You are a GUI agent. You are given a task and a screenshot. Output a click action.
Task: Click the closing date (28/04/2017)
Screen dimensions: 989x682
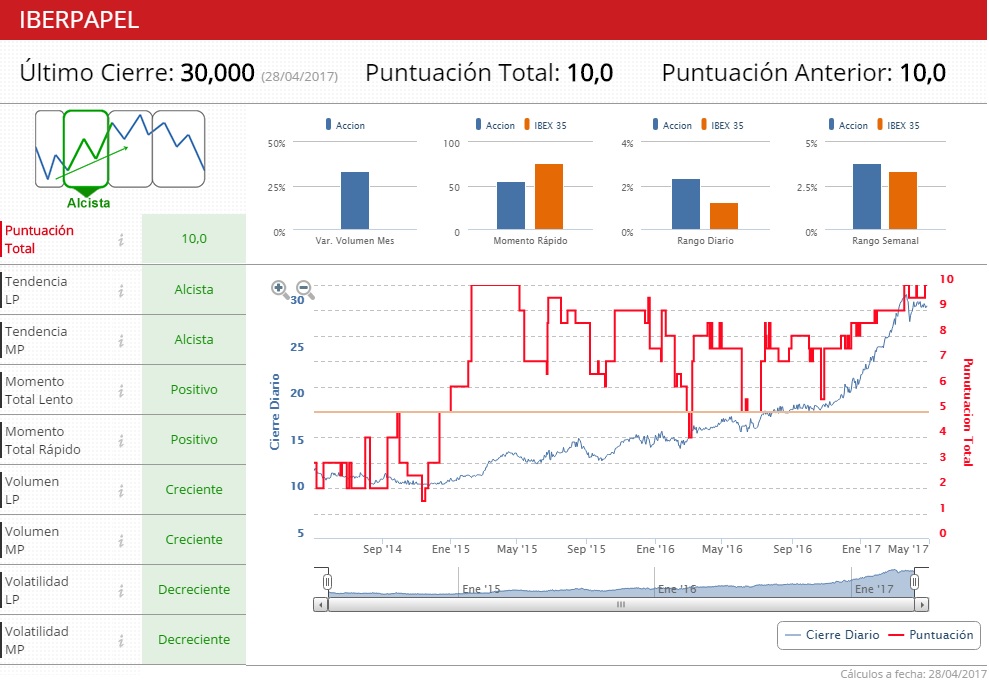pos(300,77)
